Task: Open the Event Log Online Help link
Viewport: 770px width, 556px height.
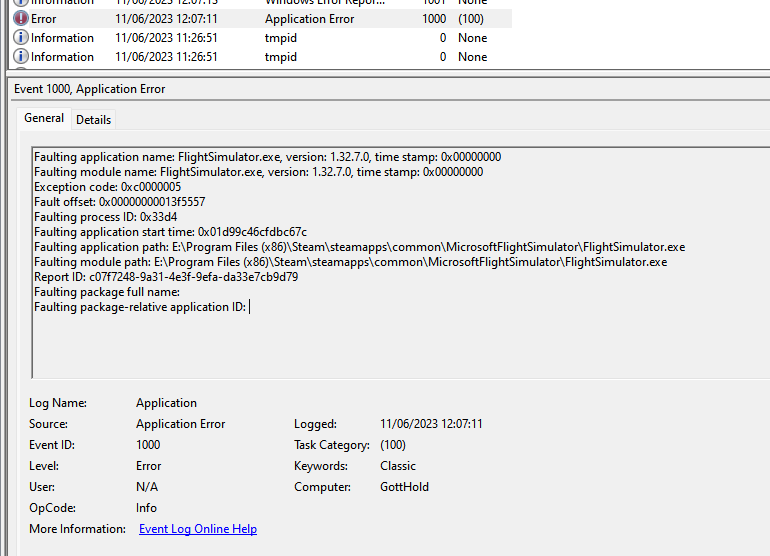Action: coord(197,529)
